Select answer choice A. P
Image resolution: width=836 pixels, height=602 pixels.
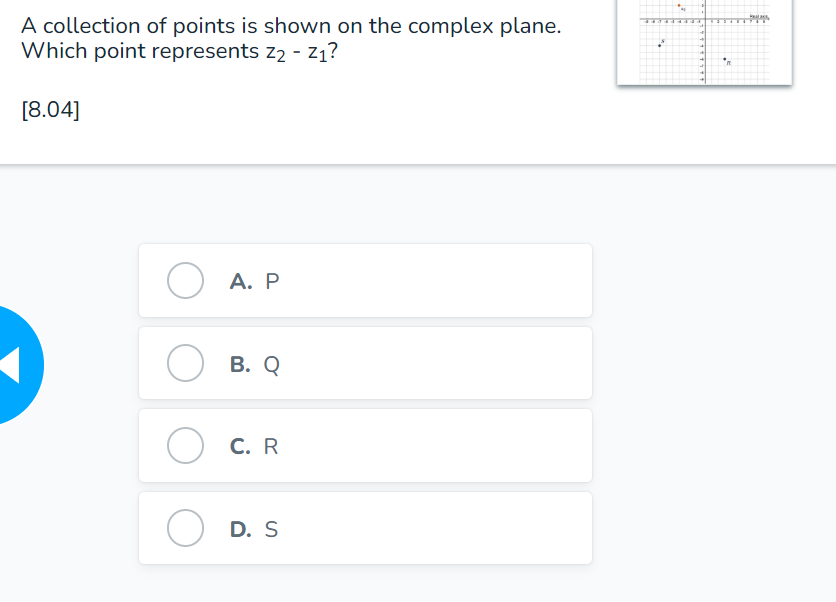pyautogui.click(x=365, y=281)
